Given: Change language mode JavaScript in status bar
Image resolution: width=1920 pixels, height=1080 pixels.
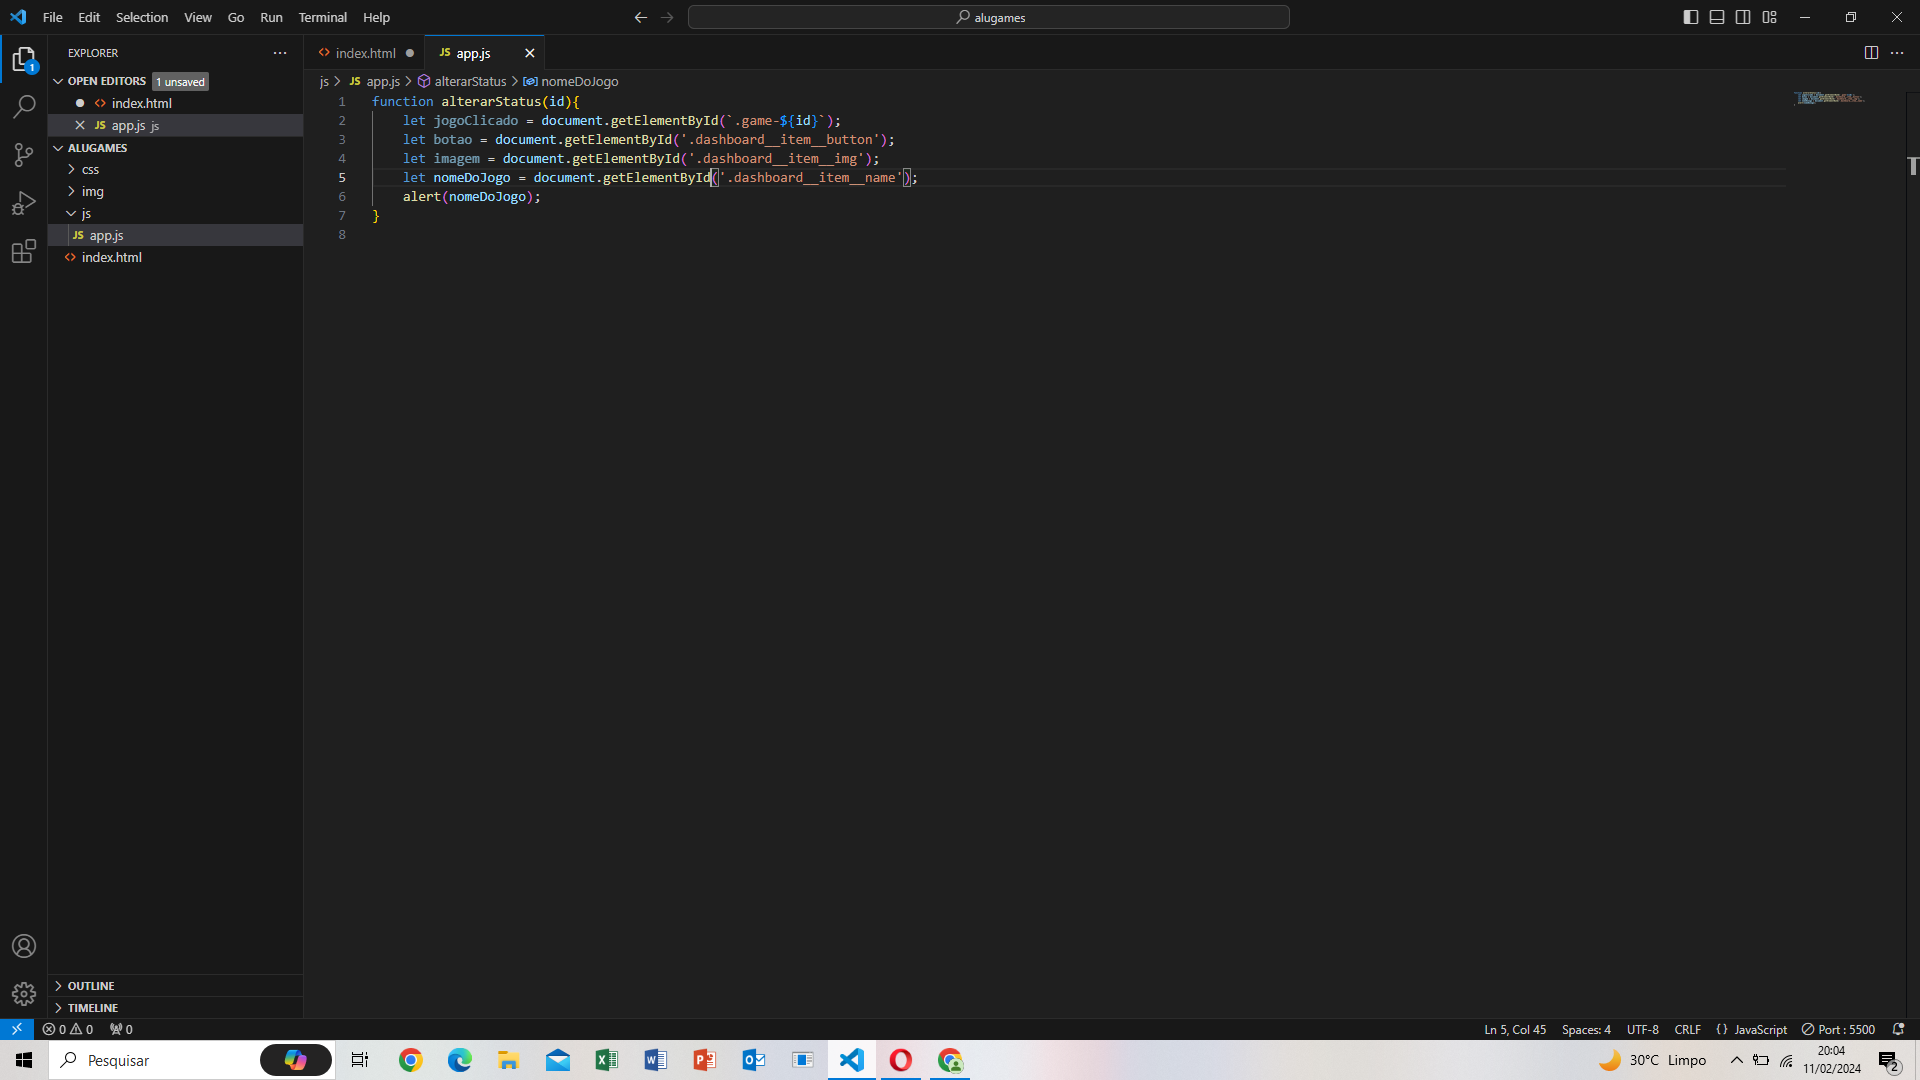Looking at the screenshot, I should (x=1760, y=1029).
